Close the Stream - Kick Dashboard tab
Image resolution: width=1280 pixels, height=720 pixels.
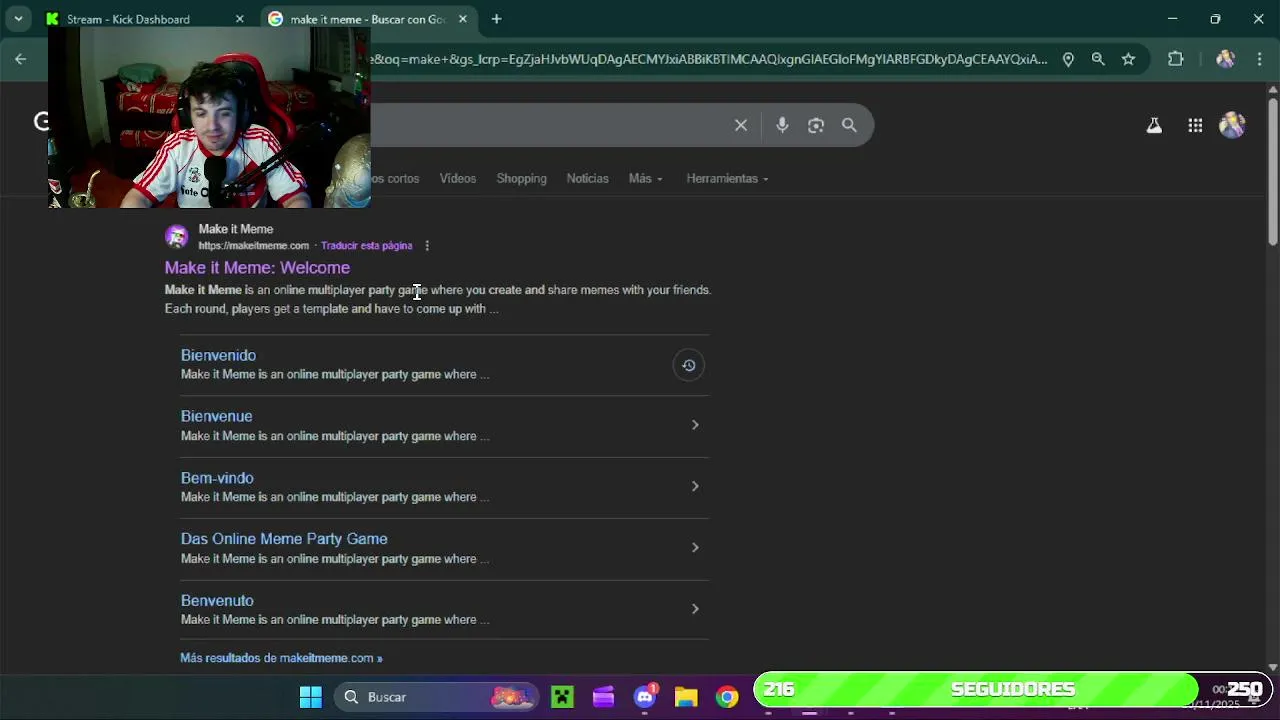[x=239, y=19]
